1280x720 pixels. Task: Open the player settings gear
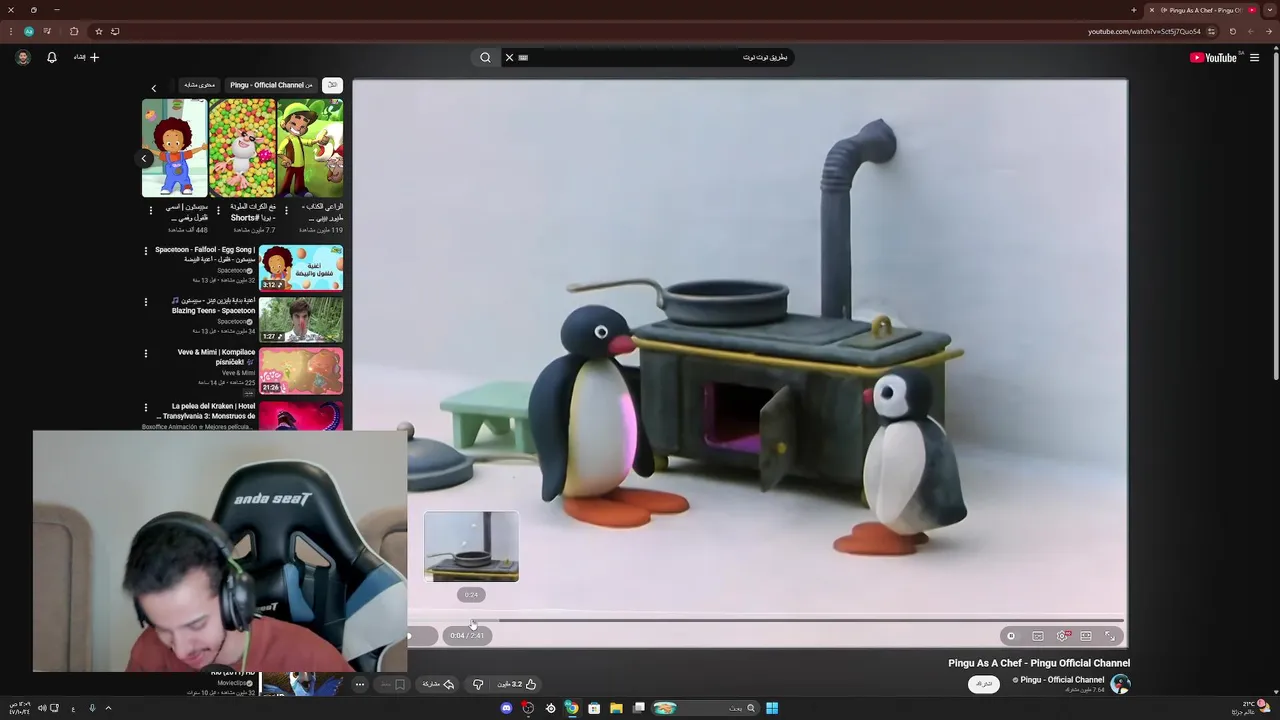(x=1063, y=636)
